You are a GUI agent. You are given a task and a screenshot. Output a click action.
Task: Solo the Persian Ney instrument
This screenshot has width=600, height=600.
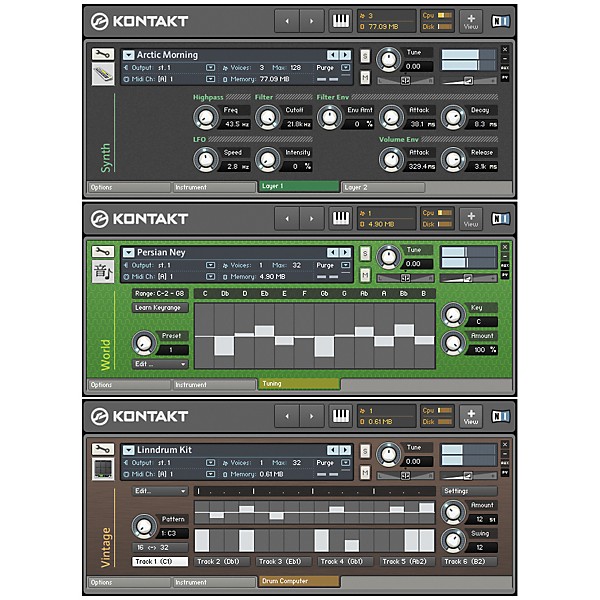(x=365, y=254)
